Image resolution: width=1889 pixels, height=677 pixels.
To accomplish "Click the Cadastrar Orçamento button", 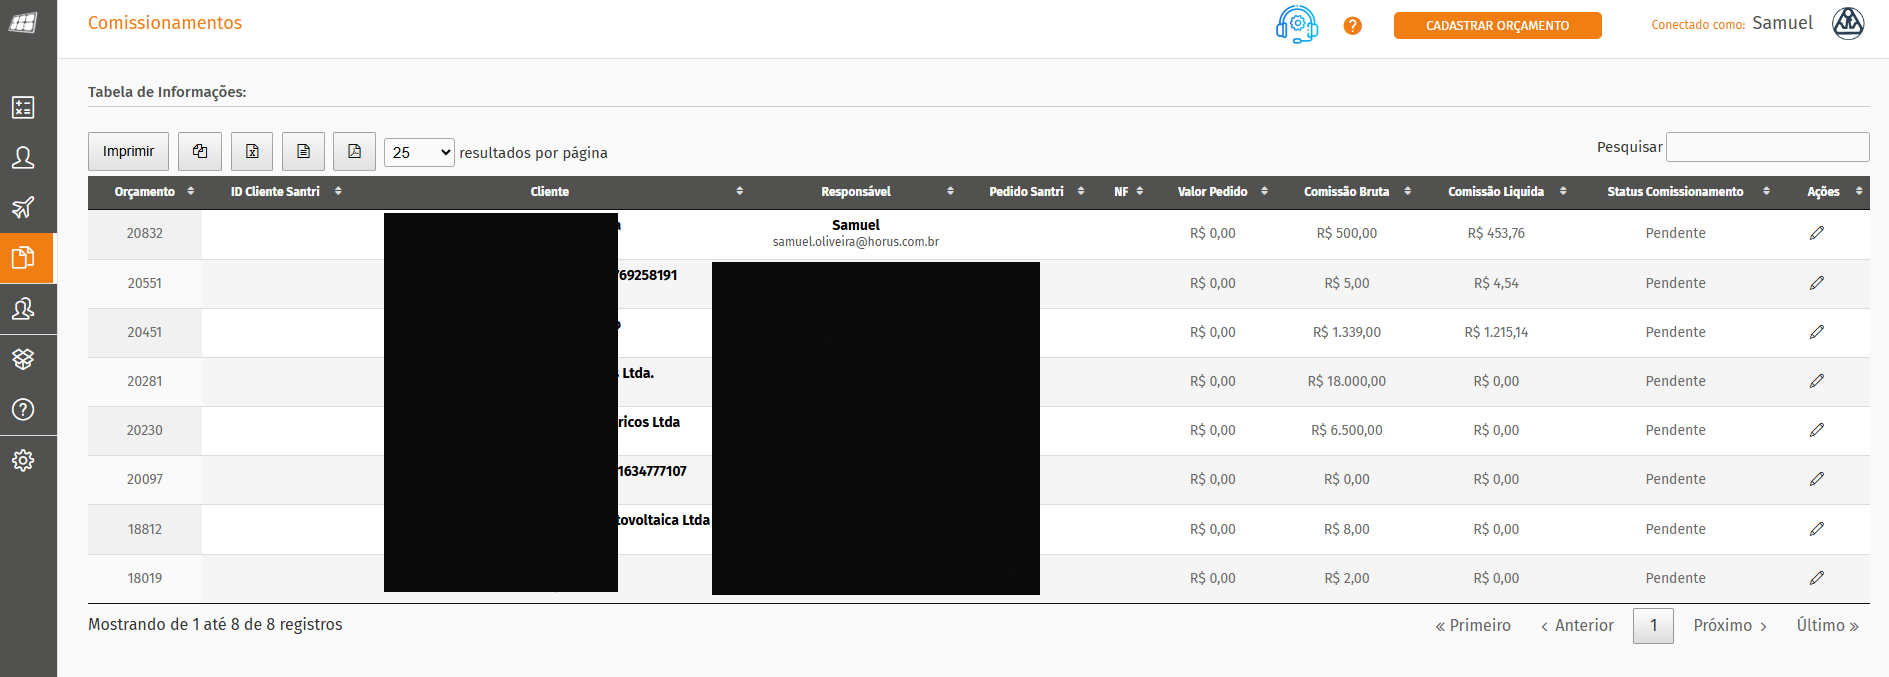I will pos(1497,26).
